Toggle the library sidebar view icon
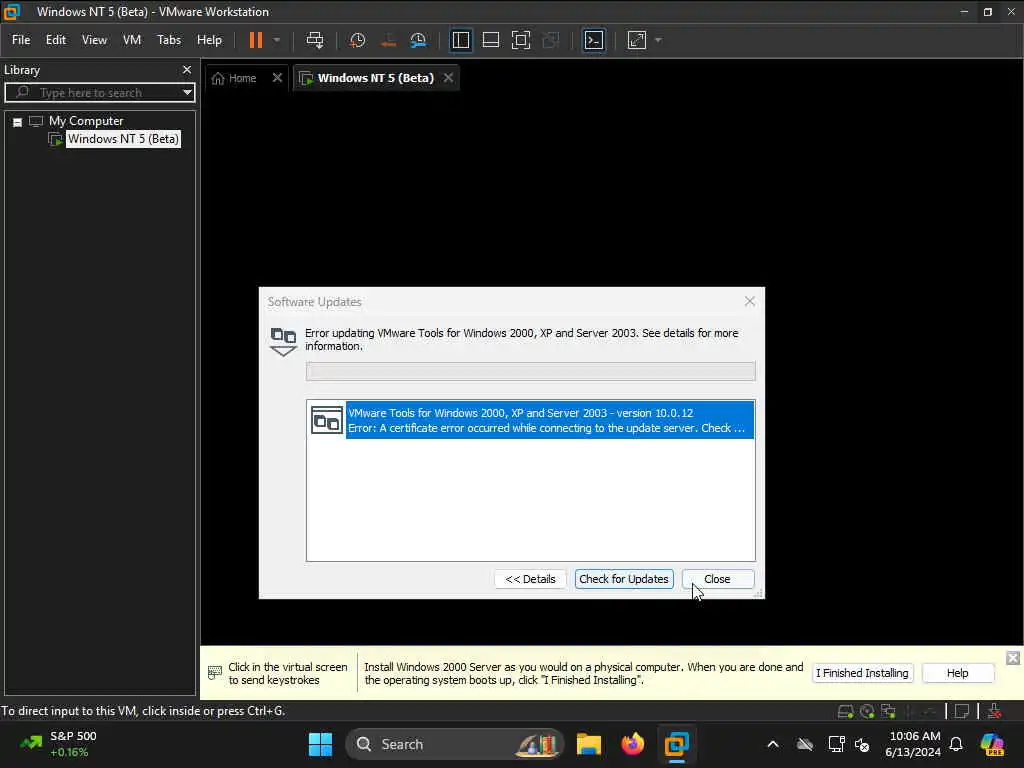Viewport: 1024px width, 768px height. click(460, 40)
